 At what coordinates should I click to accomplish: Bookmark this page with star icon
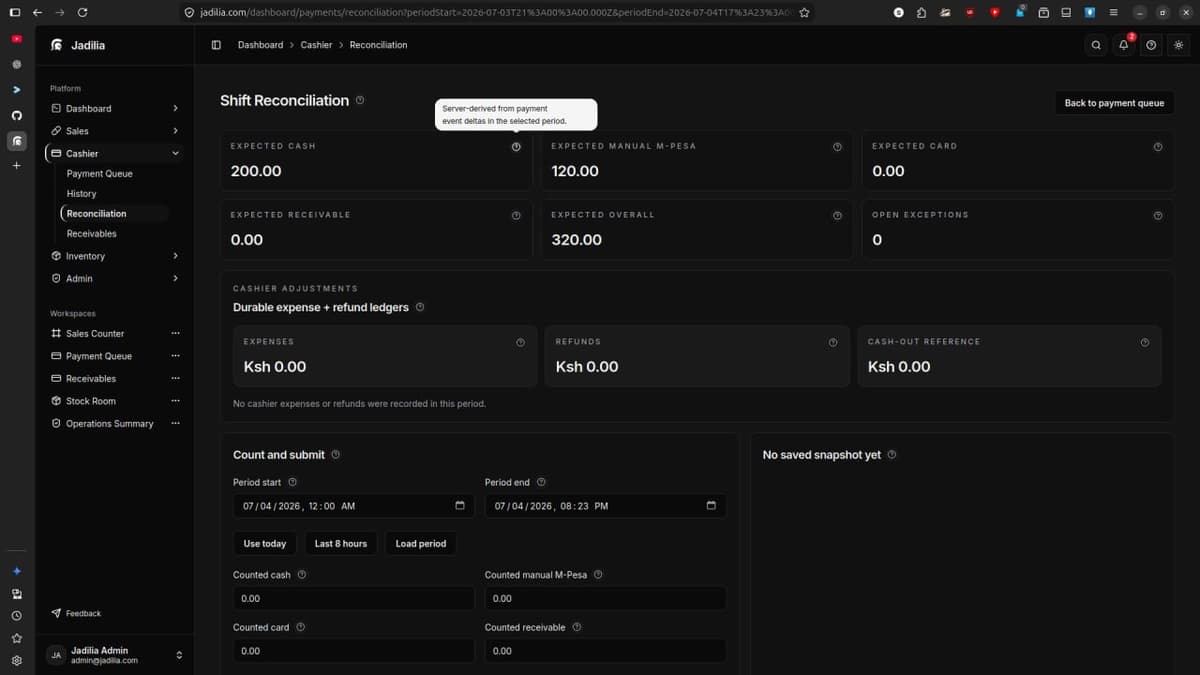pyautogui.click(x=804, y=12)
